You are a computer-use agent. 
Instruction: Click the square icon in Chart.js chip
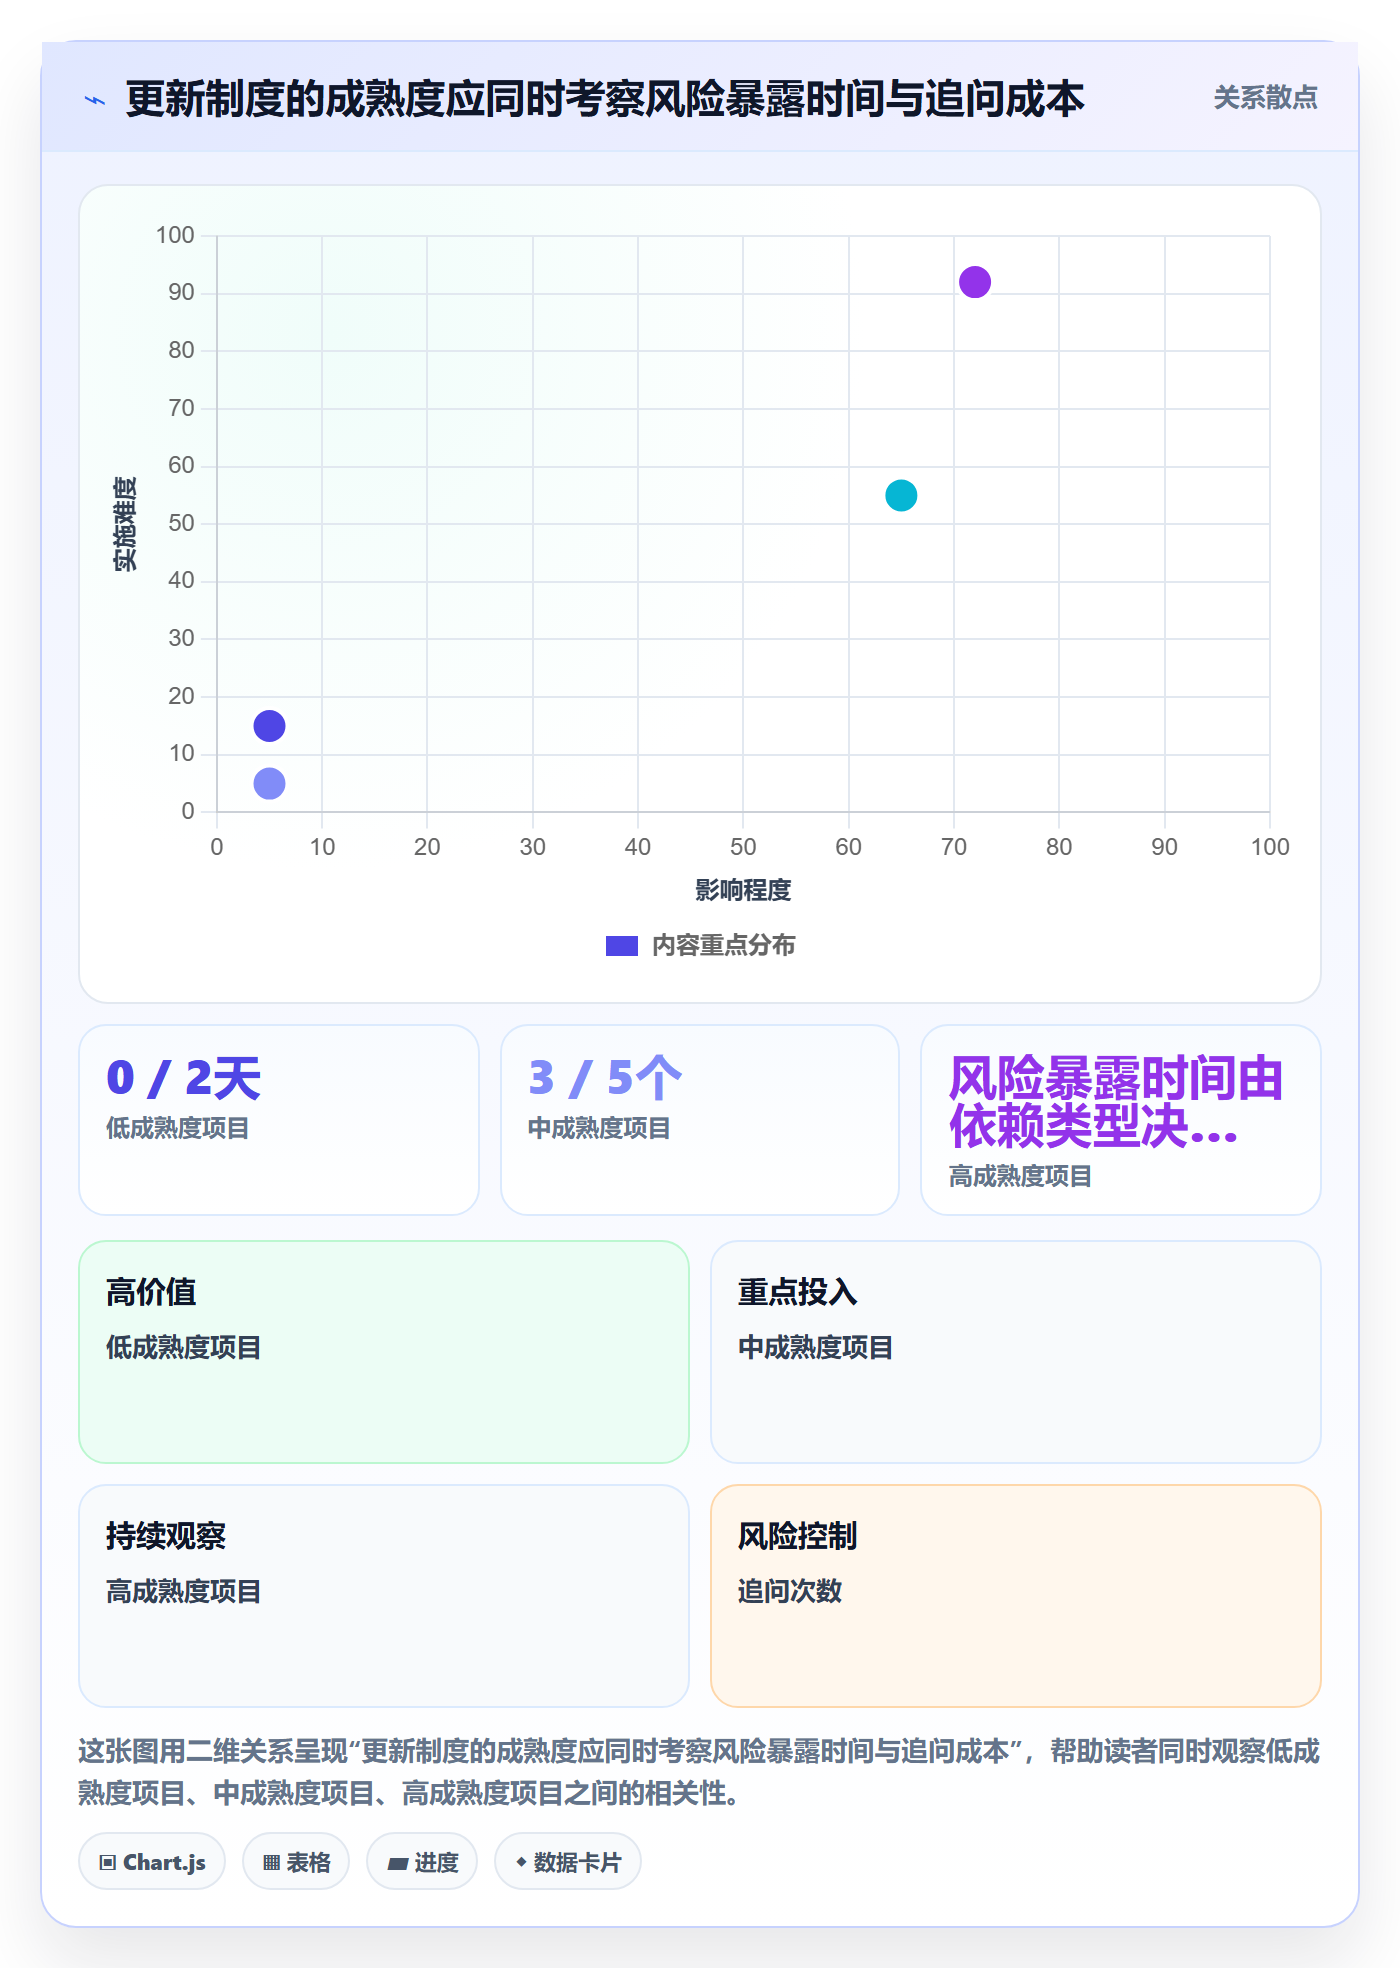[x=108, y=1863]
